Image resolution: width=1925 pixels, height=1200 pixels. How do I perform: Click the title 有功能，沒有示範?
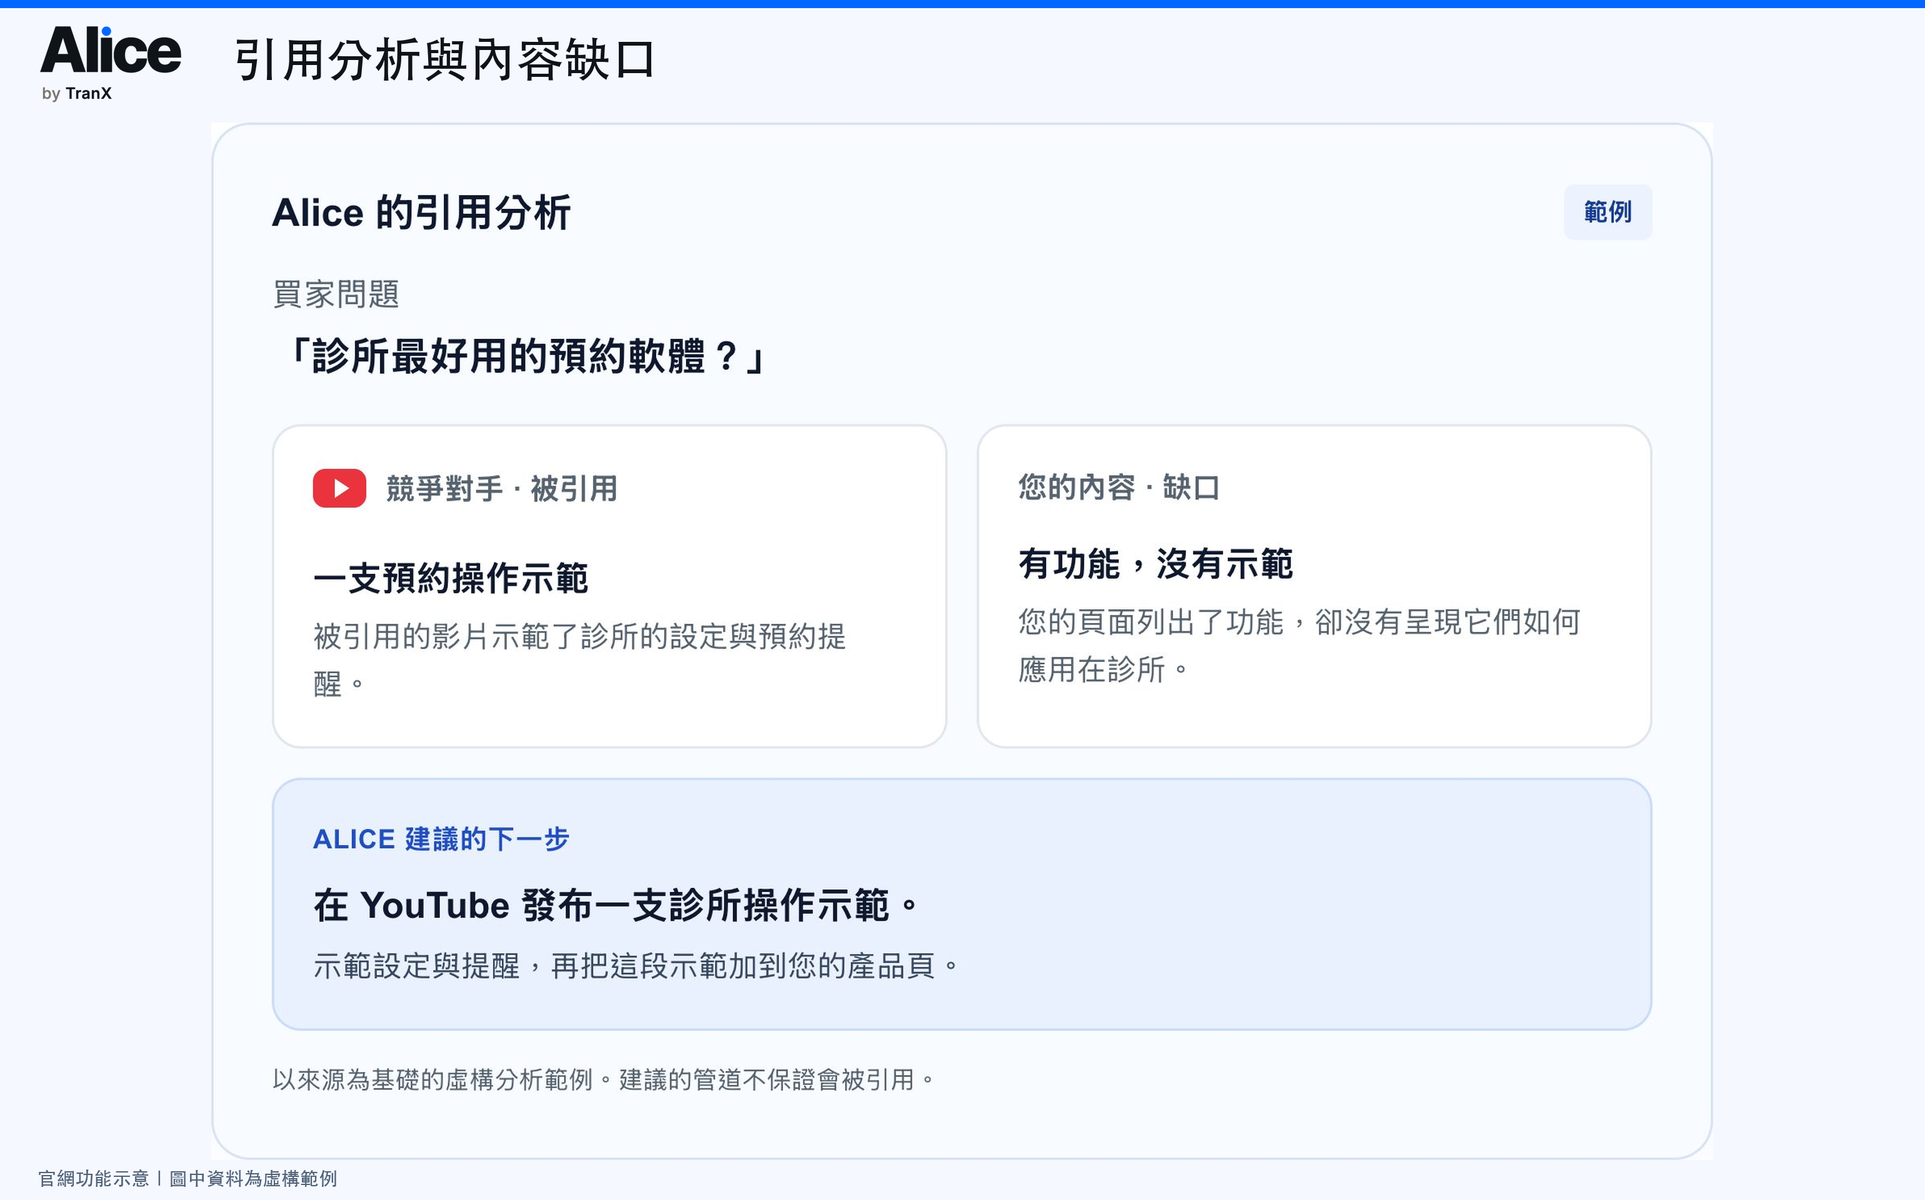[x=1155, y=564]
